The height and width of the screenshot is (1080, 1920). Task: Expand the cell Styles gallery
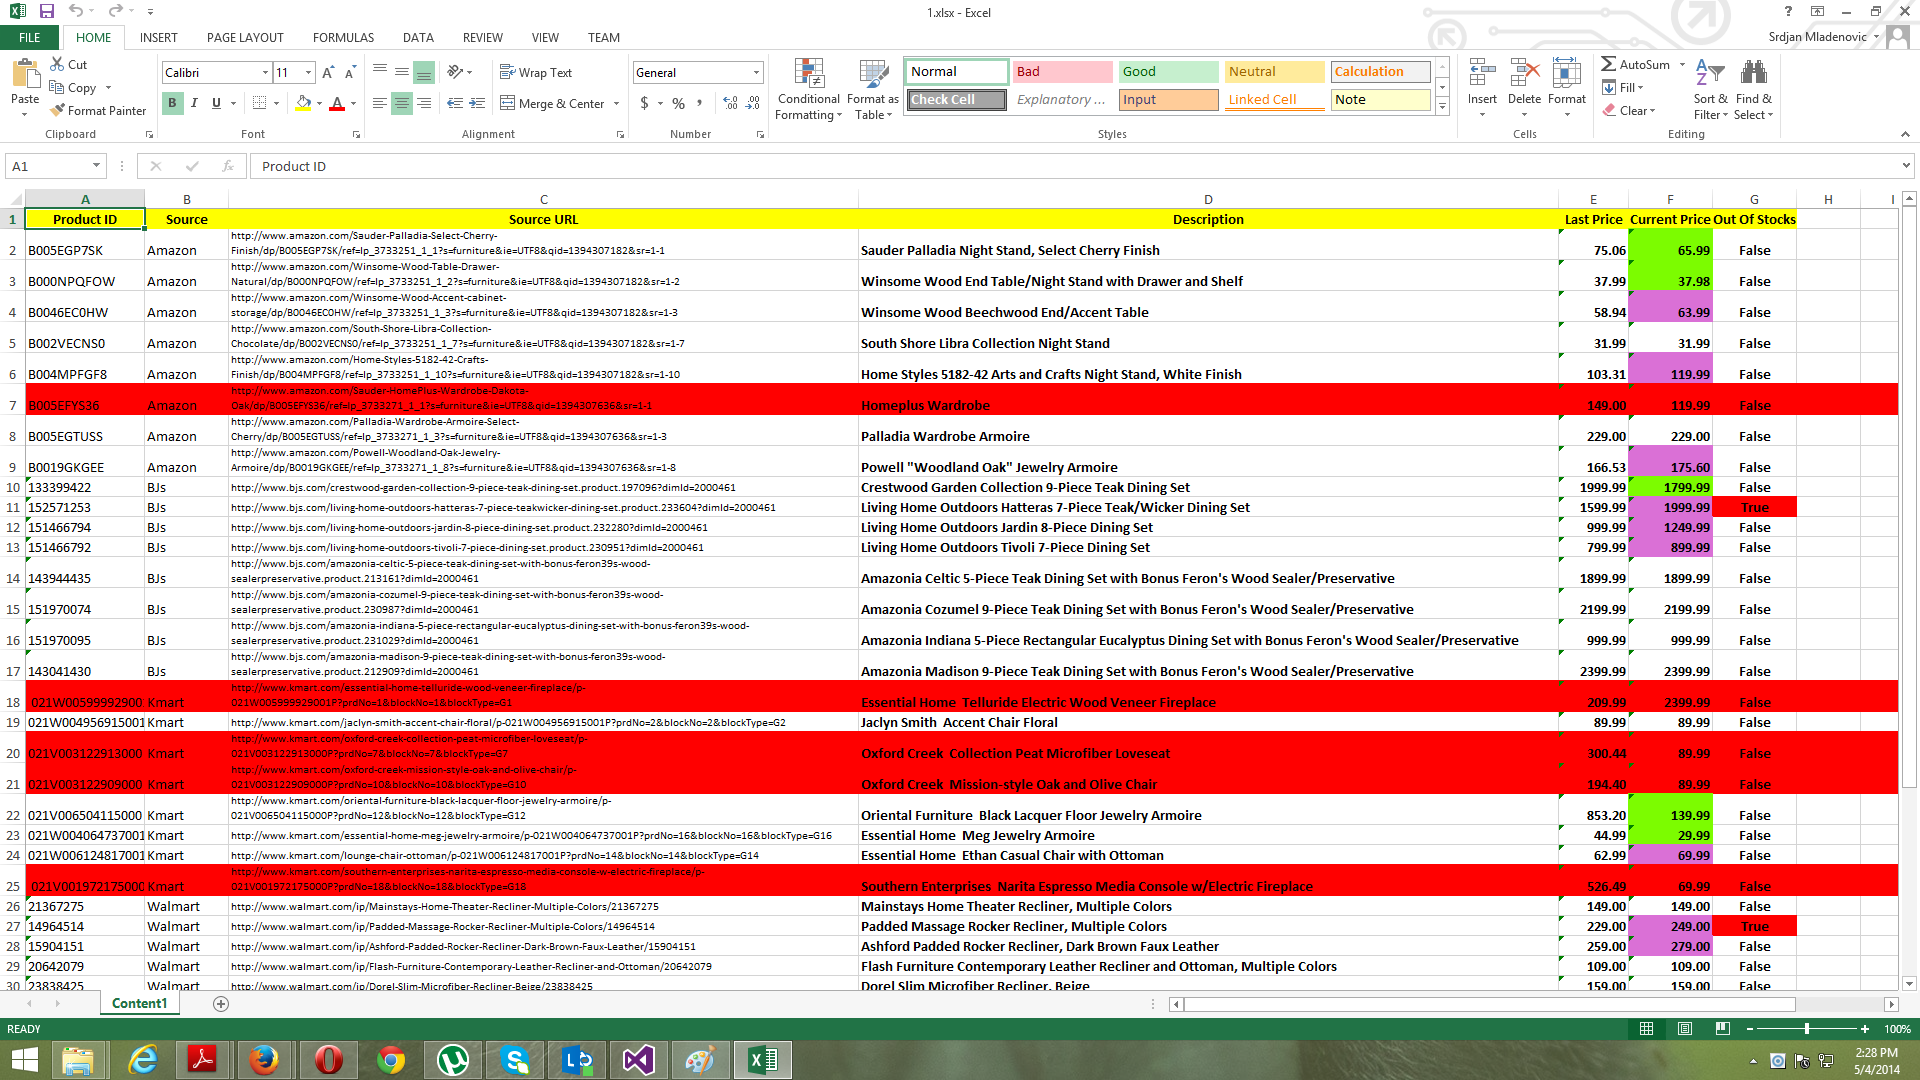pos(1442,107)
